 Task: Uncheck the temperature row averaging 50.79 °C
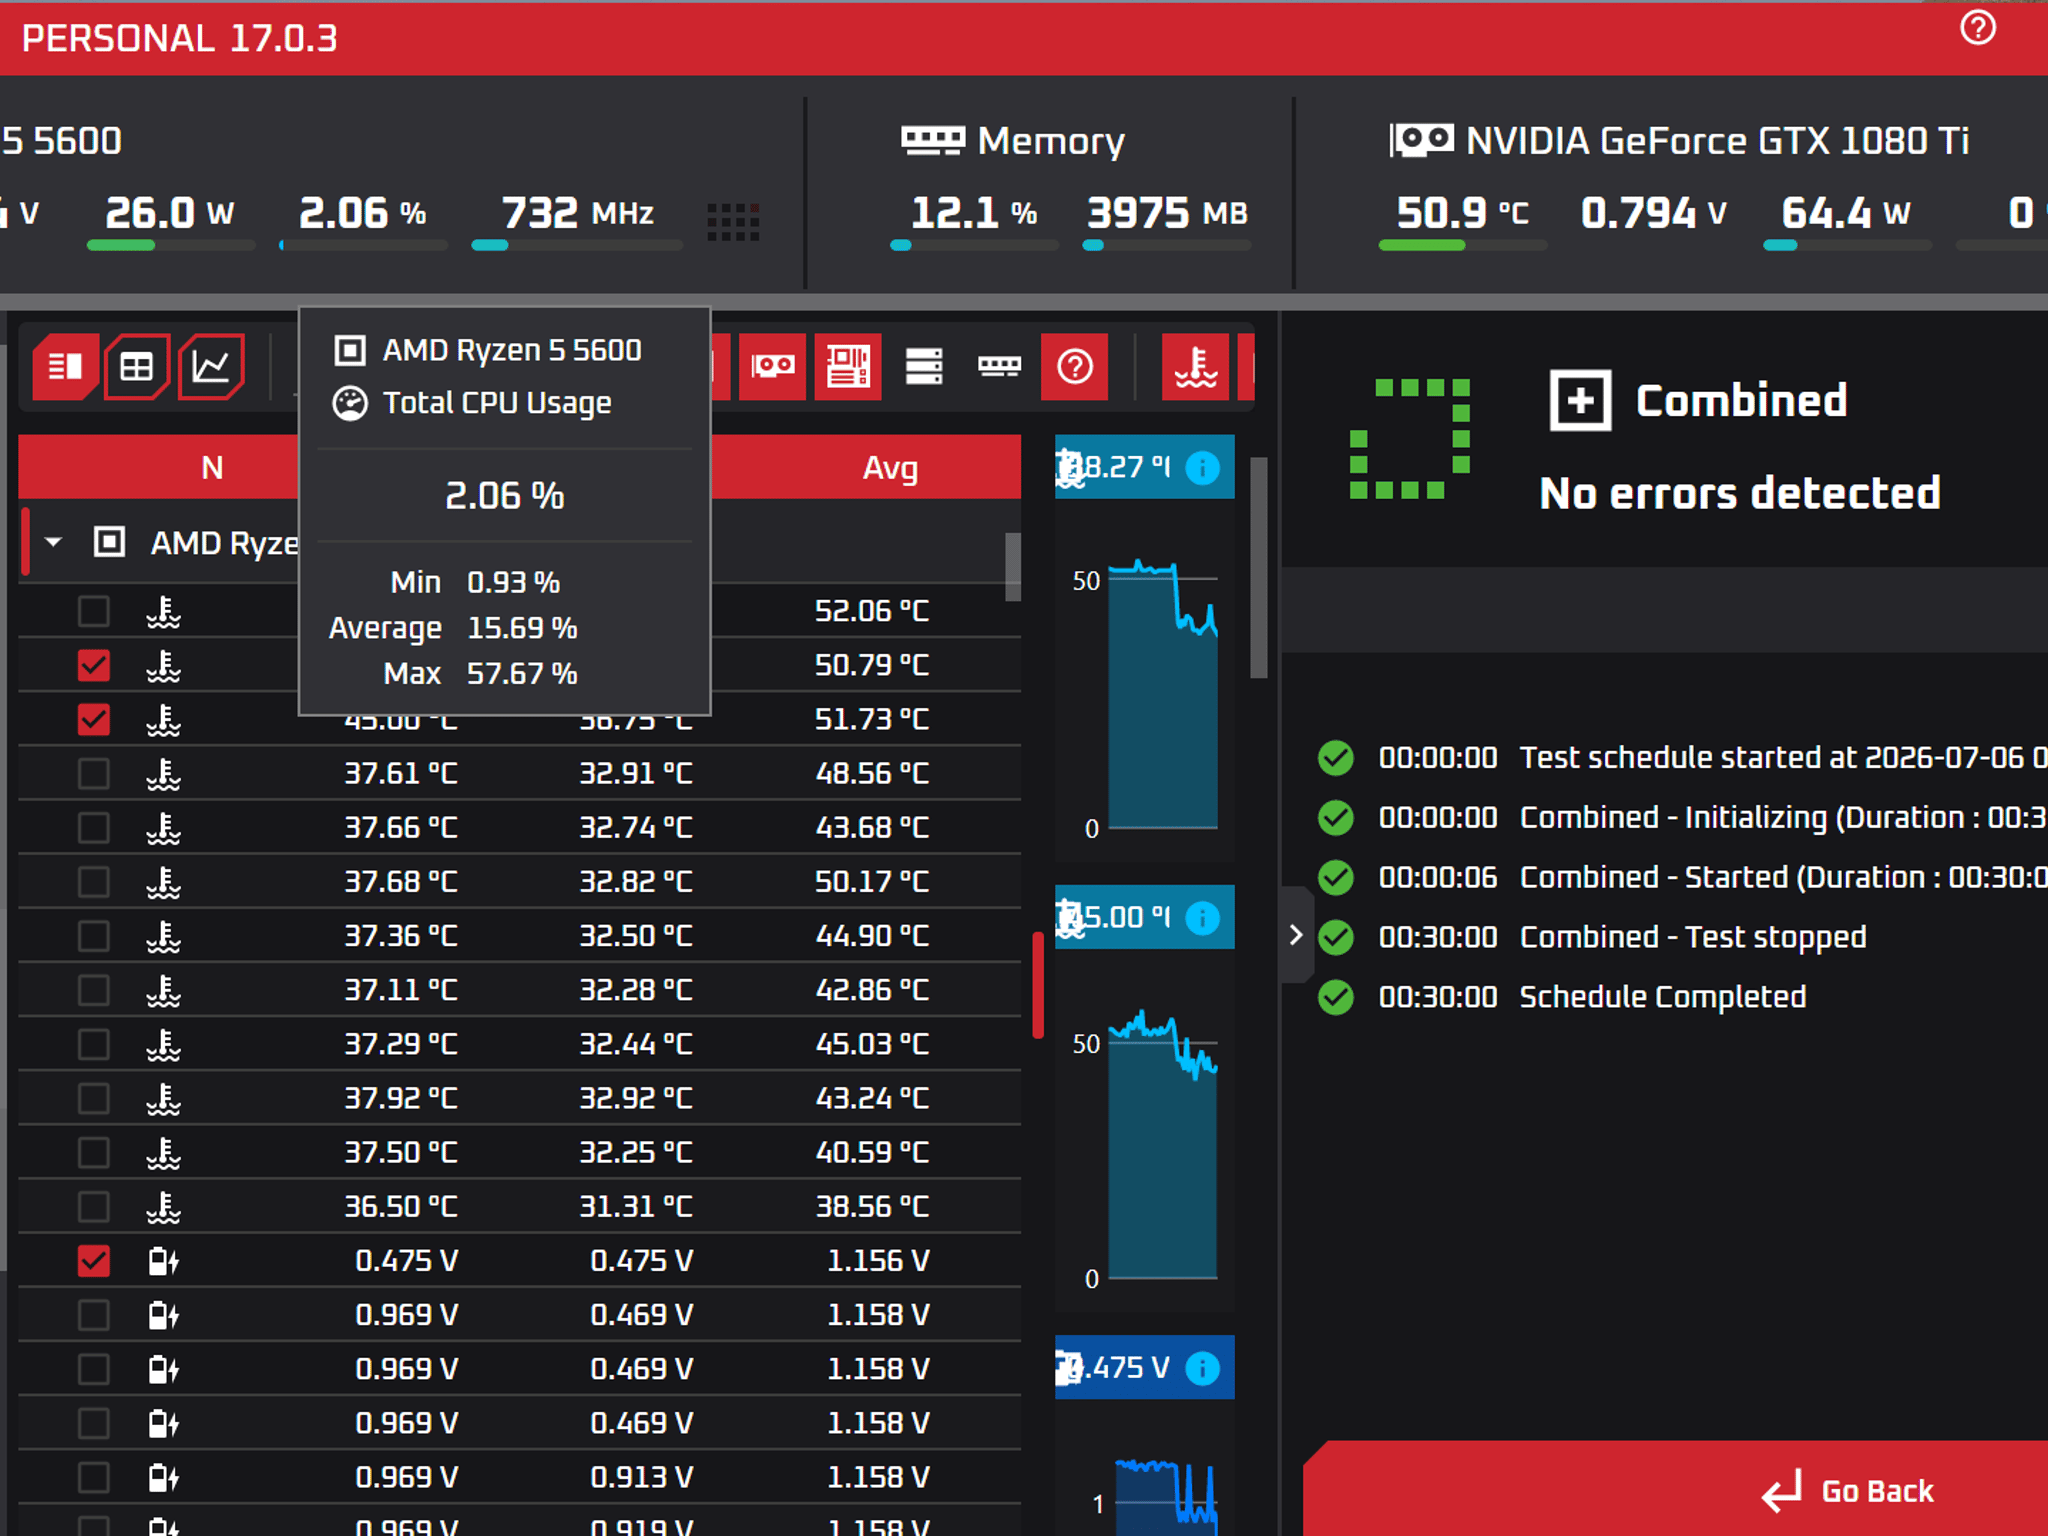(94, 665)
